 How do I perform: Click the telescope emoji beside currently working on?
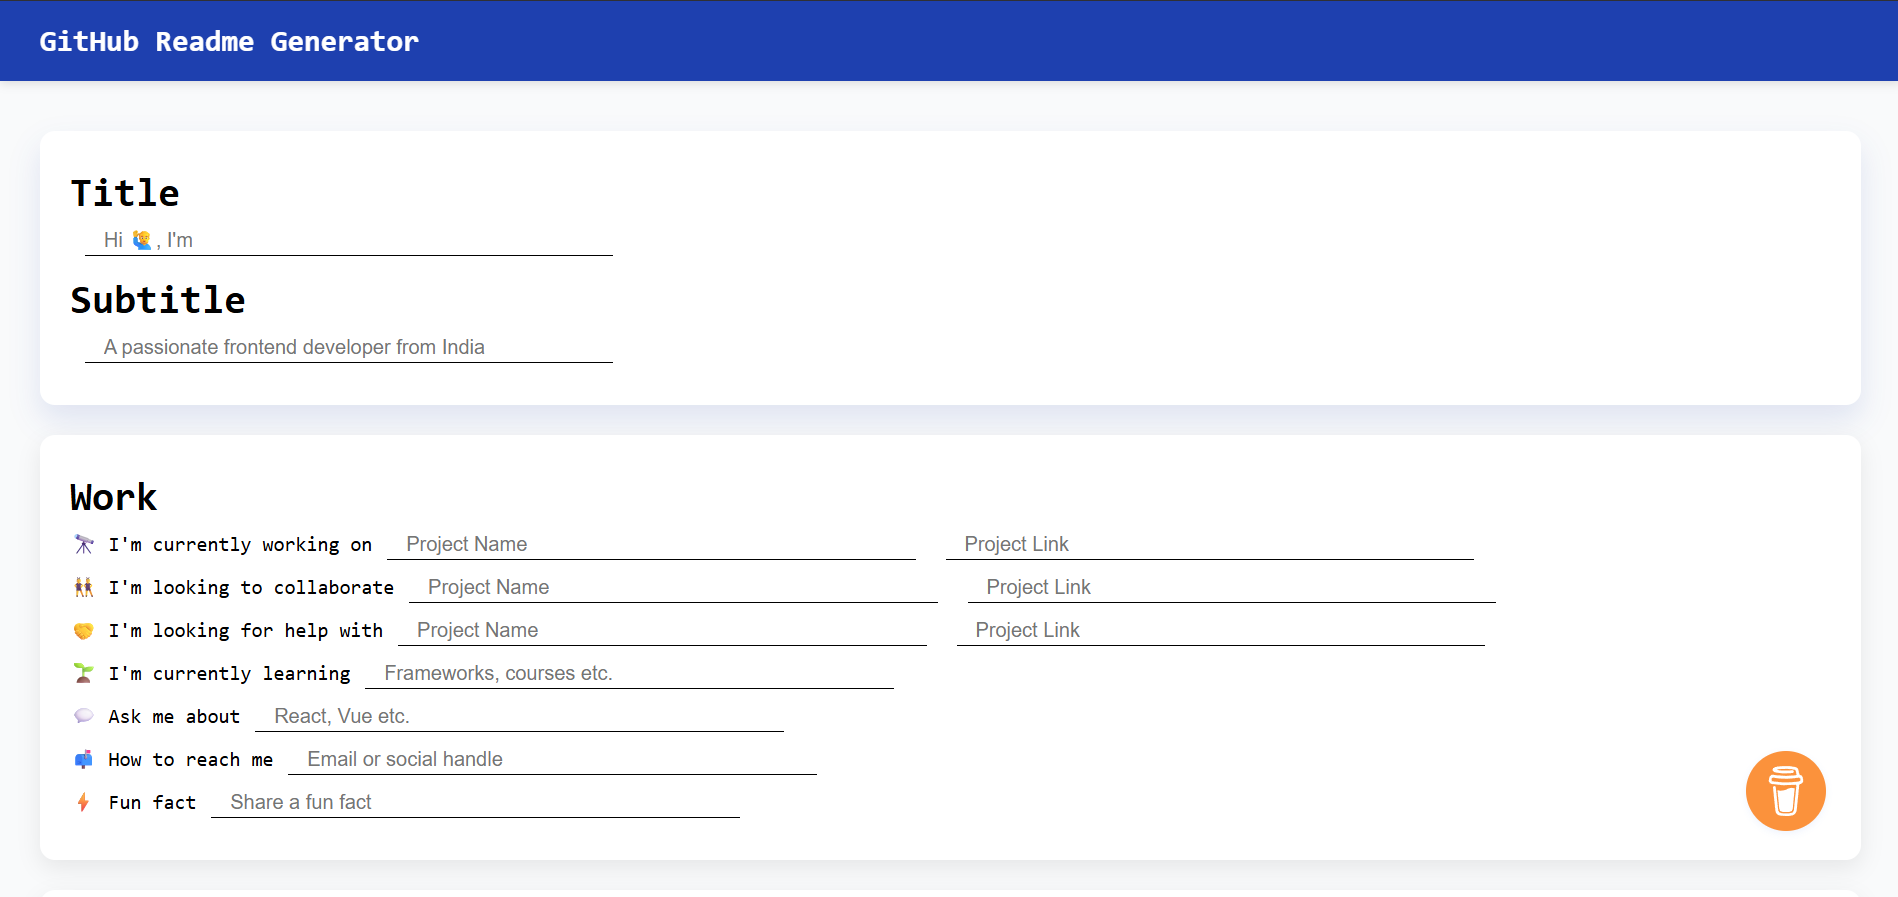pyautogui.click(x=84, y=544)
